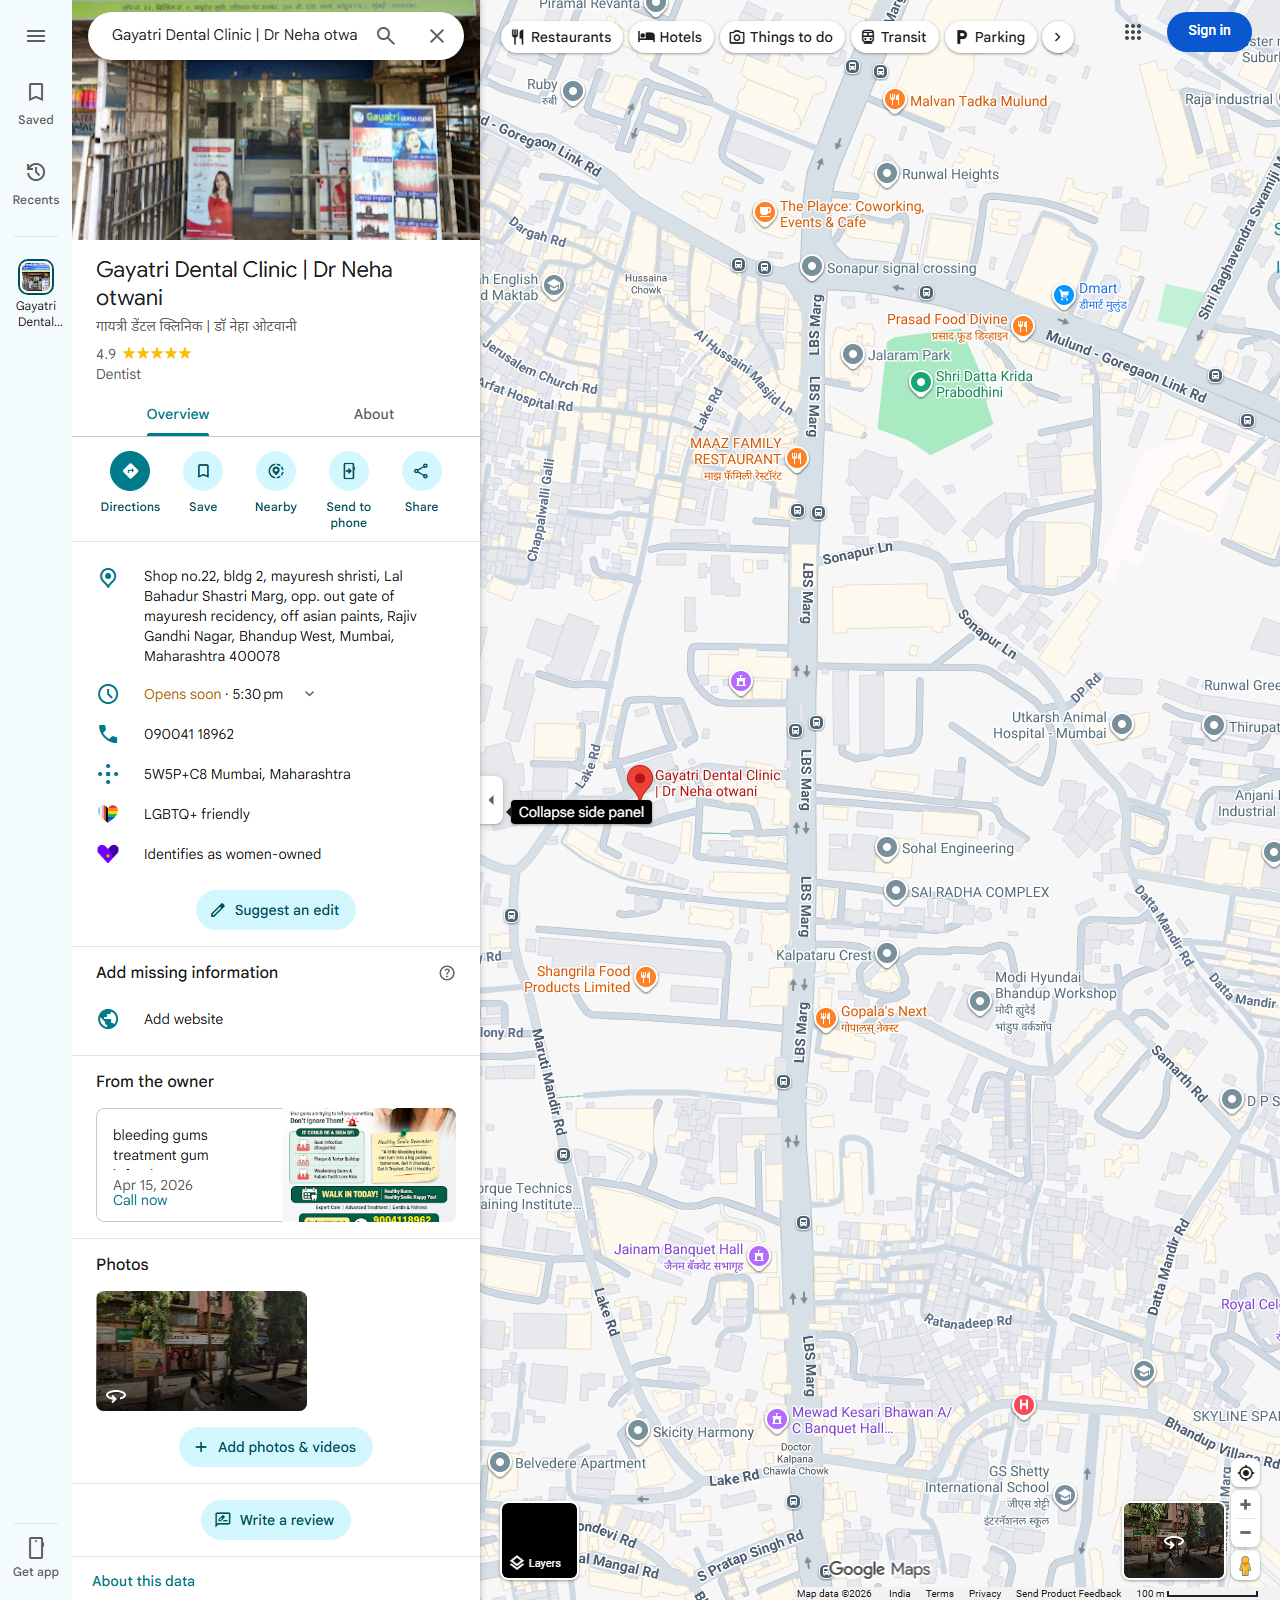This screenshot has width=1280, height=1600.
Task: Click Suggest an edit button
Action: 276,910
